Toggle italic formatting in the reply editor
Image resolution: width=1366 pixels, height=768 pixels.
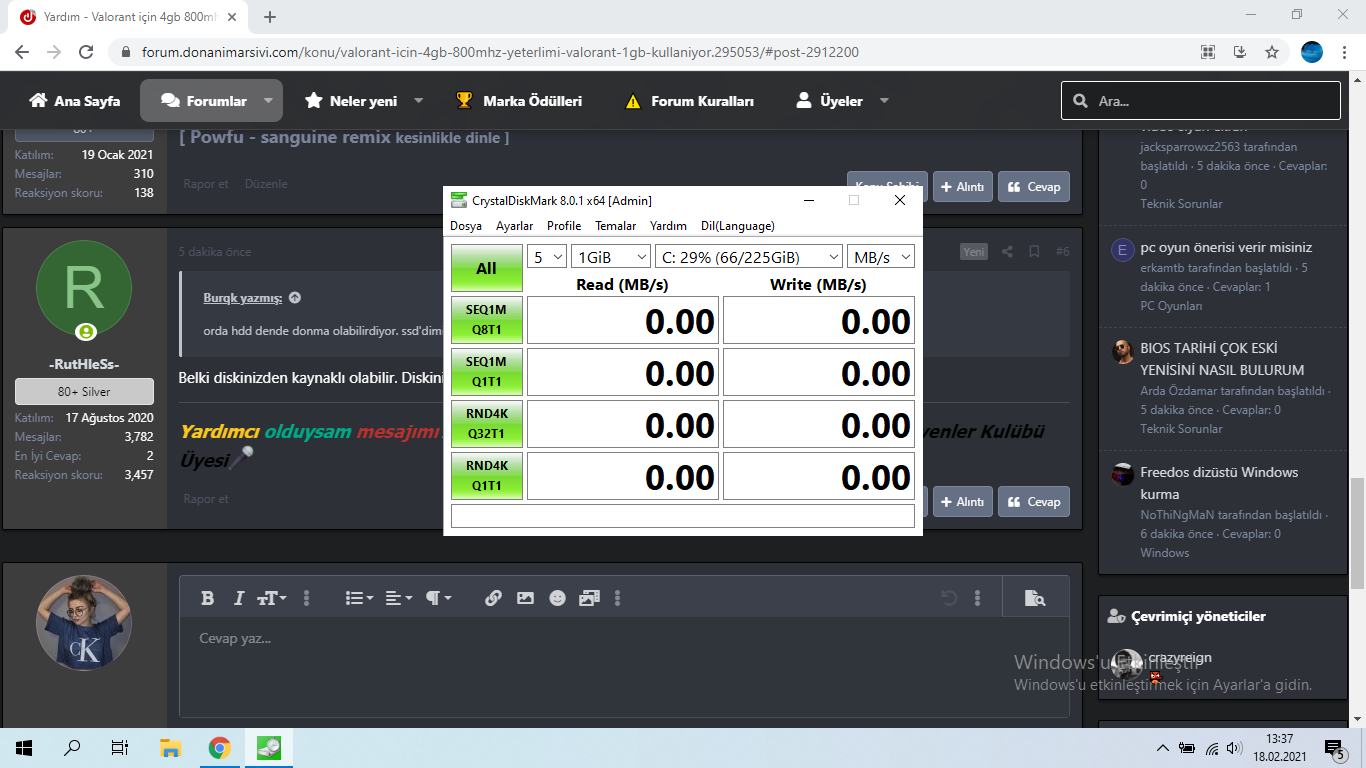point(238,598)
